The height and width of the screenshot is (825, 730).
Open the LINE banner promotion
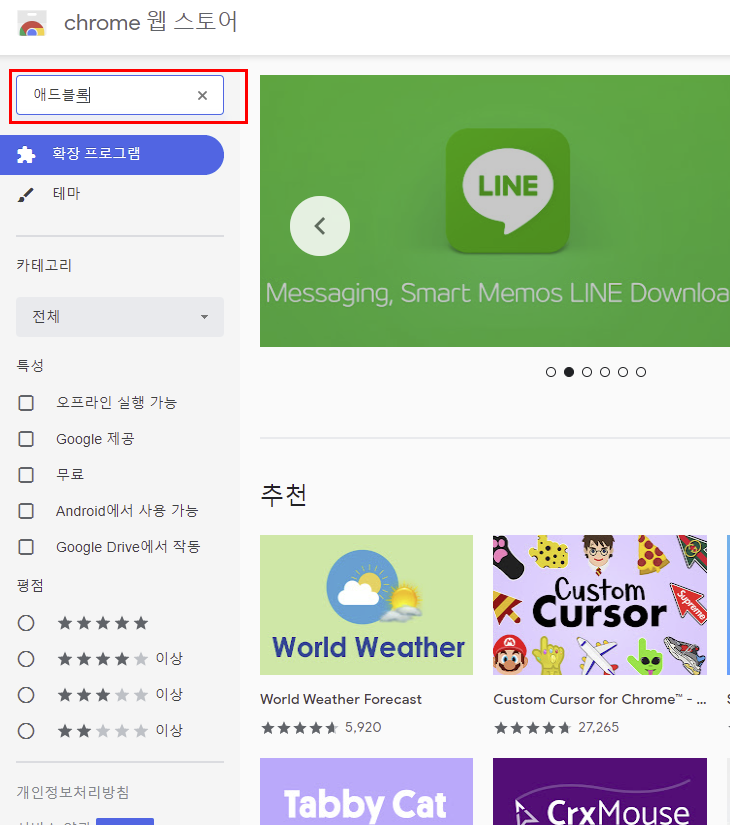pyautogui.click(x=495, y=211)
